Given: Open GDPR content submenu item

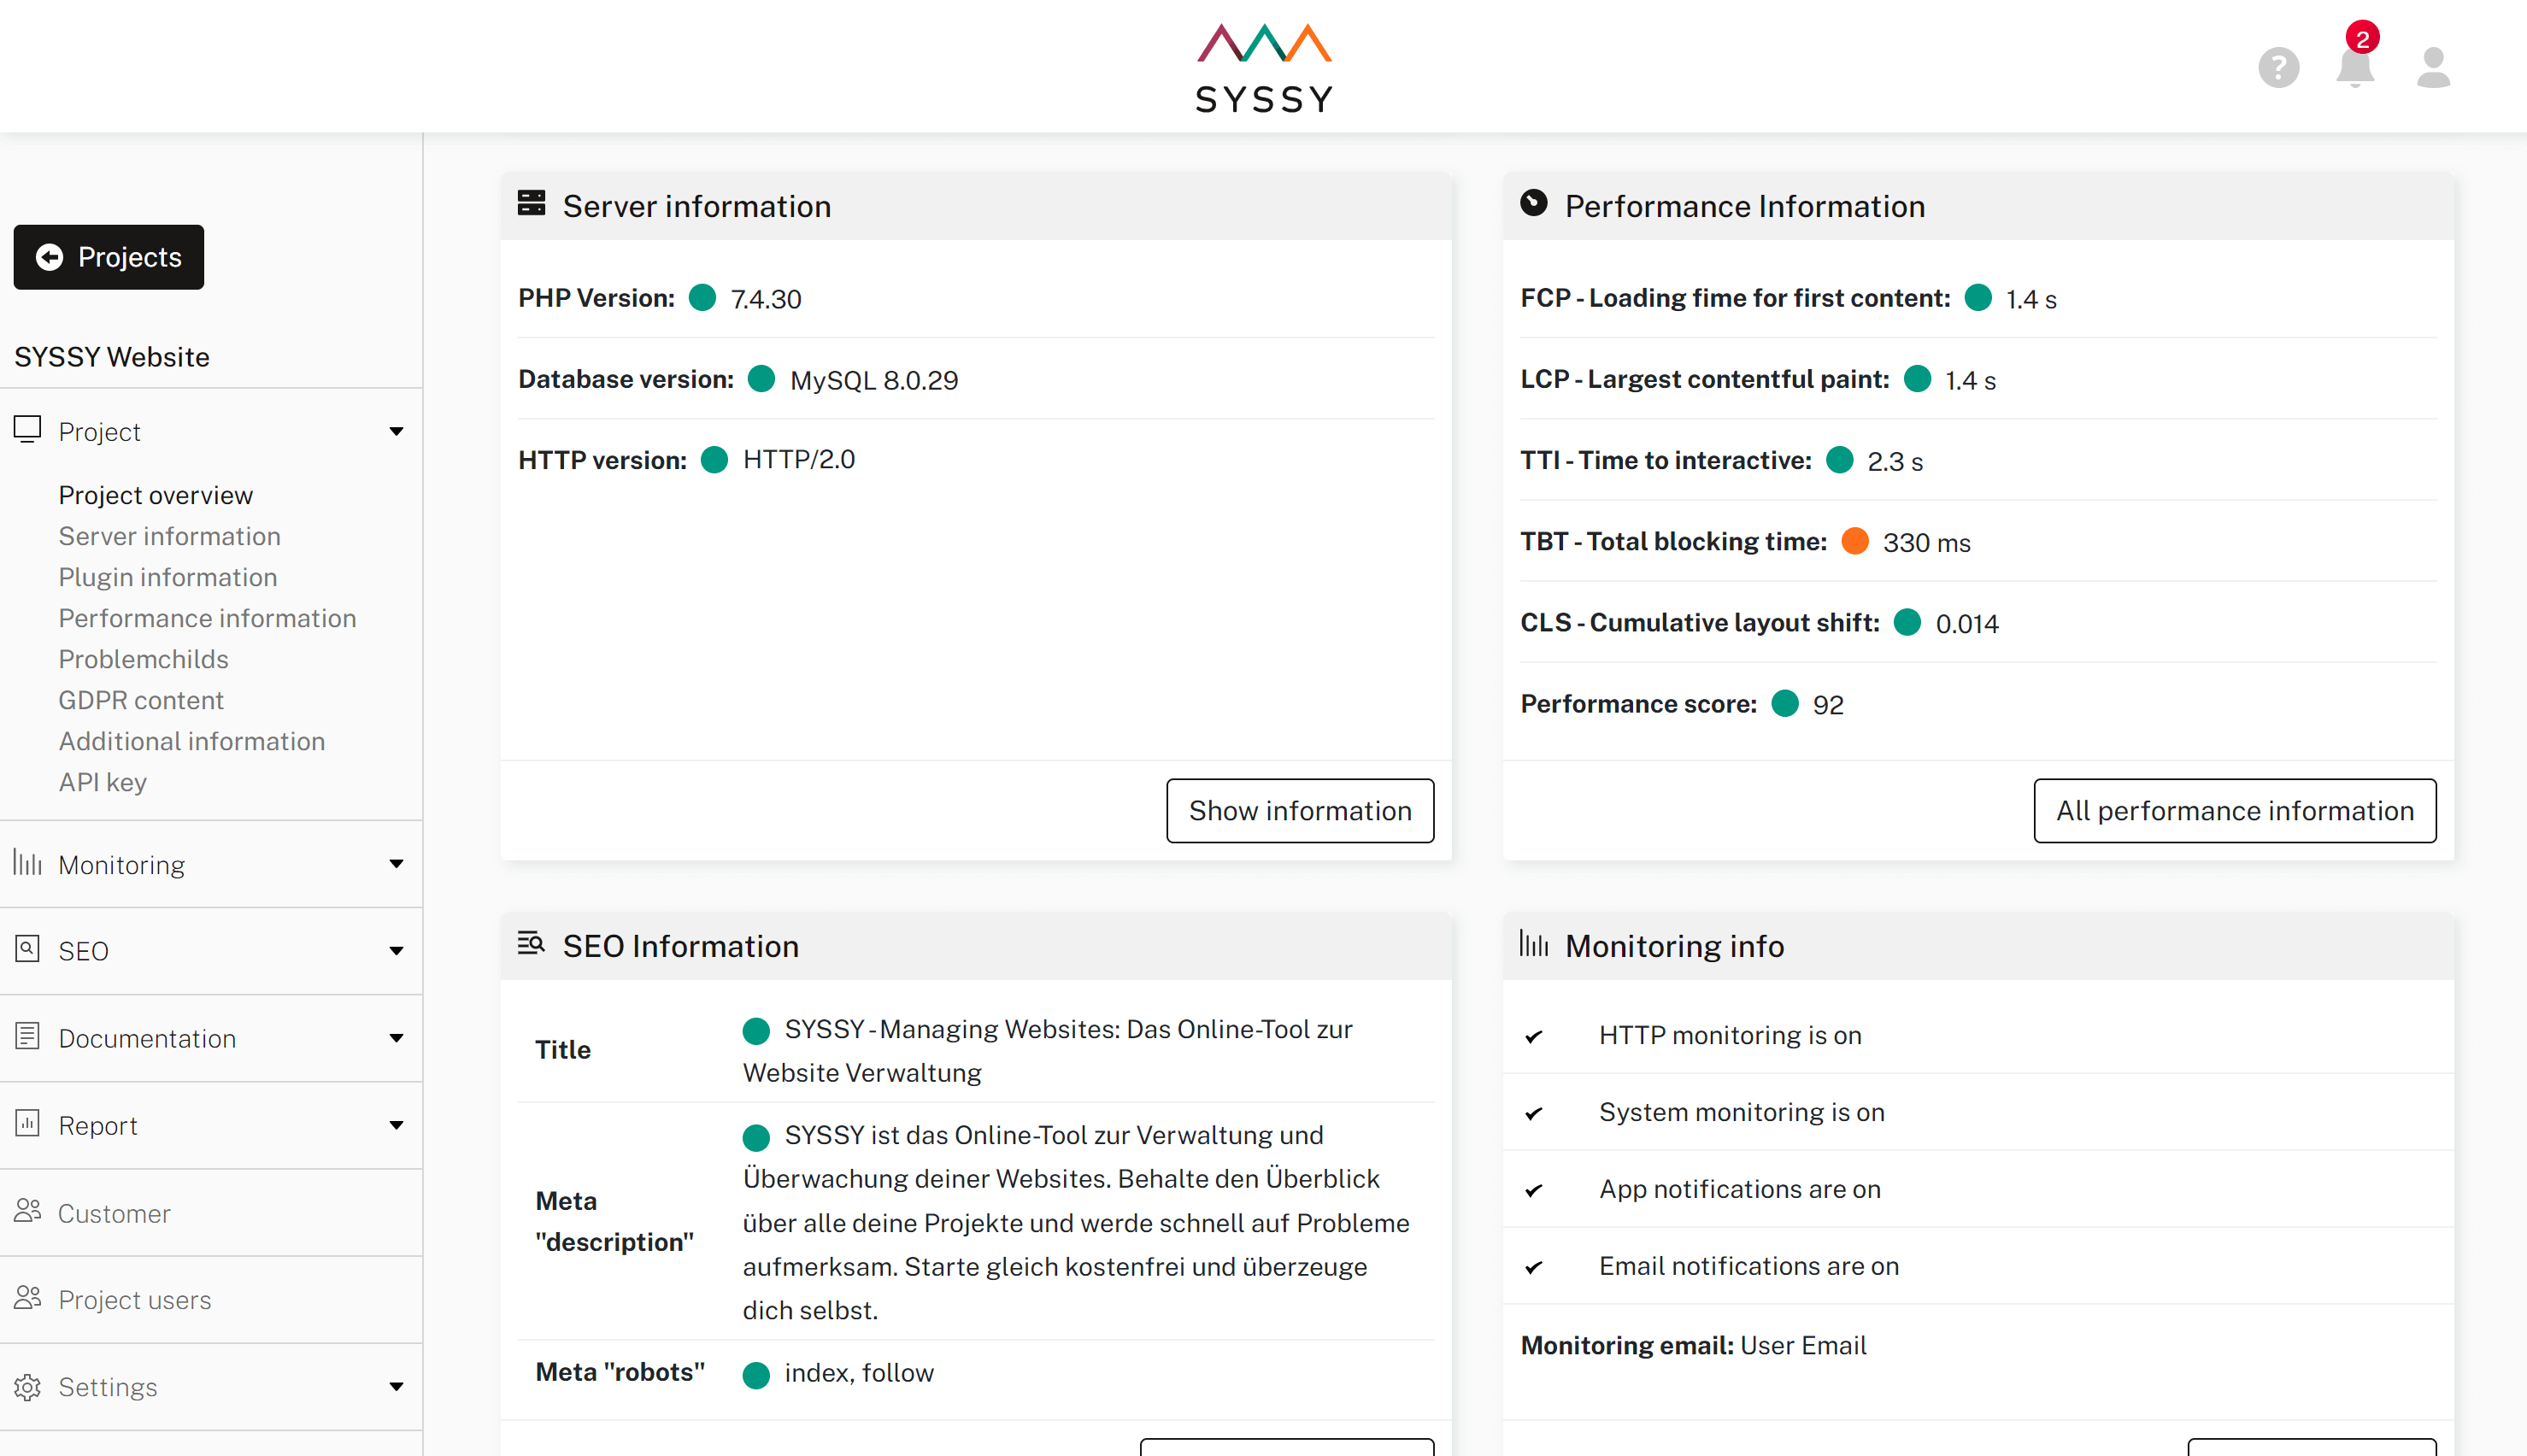Looking at the screenshot, I should pos(140,700).
